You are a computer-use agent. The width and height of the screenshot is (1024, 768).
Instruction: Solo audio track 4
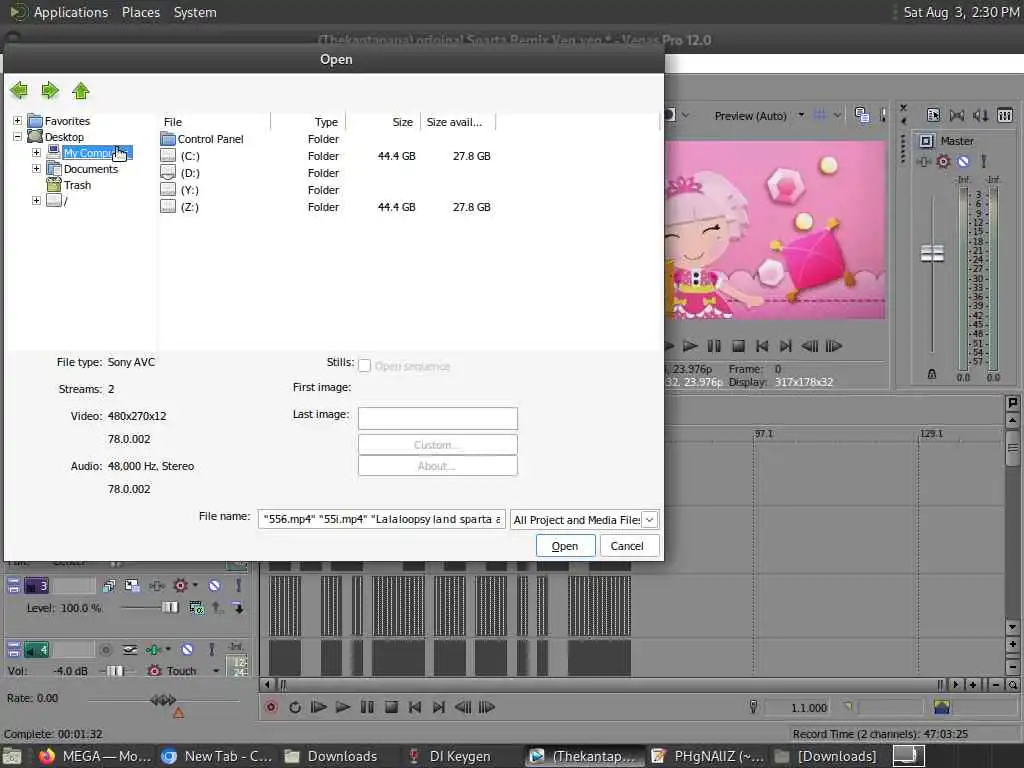(x=211, y=650)
